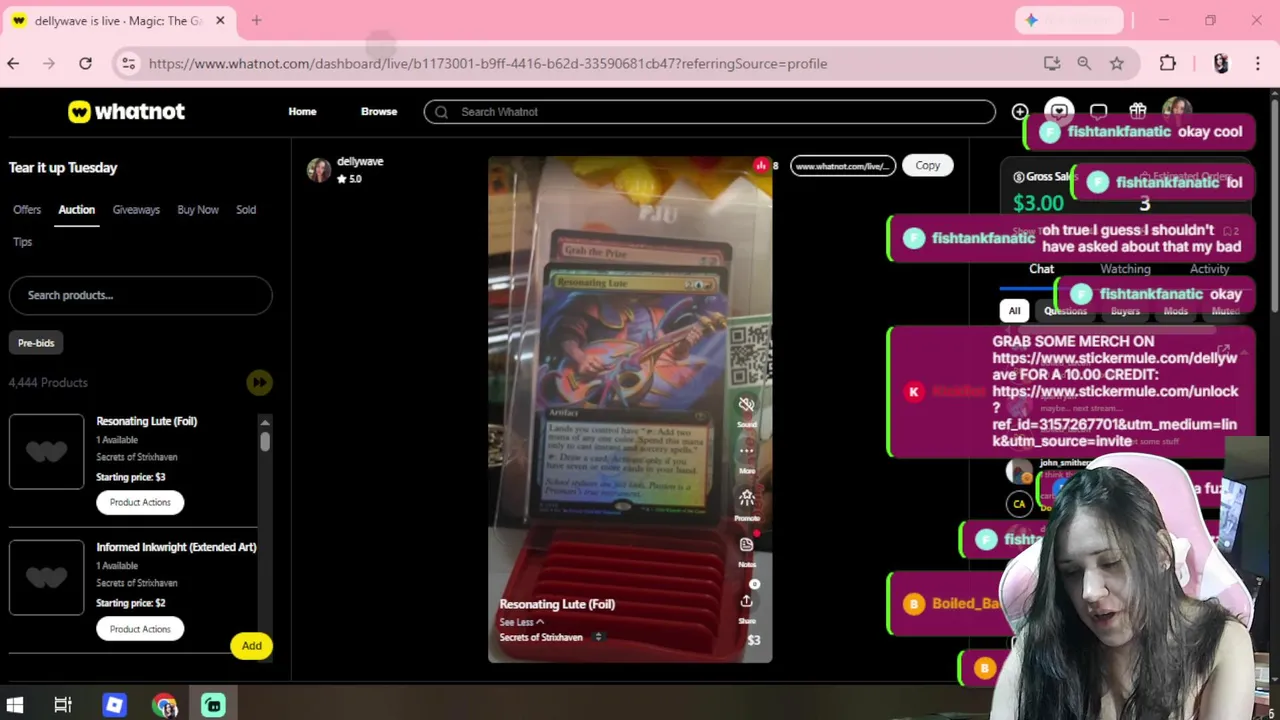1280x720 pixels.
Task: Switch to the Giveaways tab
Action: (136, 210)
